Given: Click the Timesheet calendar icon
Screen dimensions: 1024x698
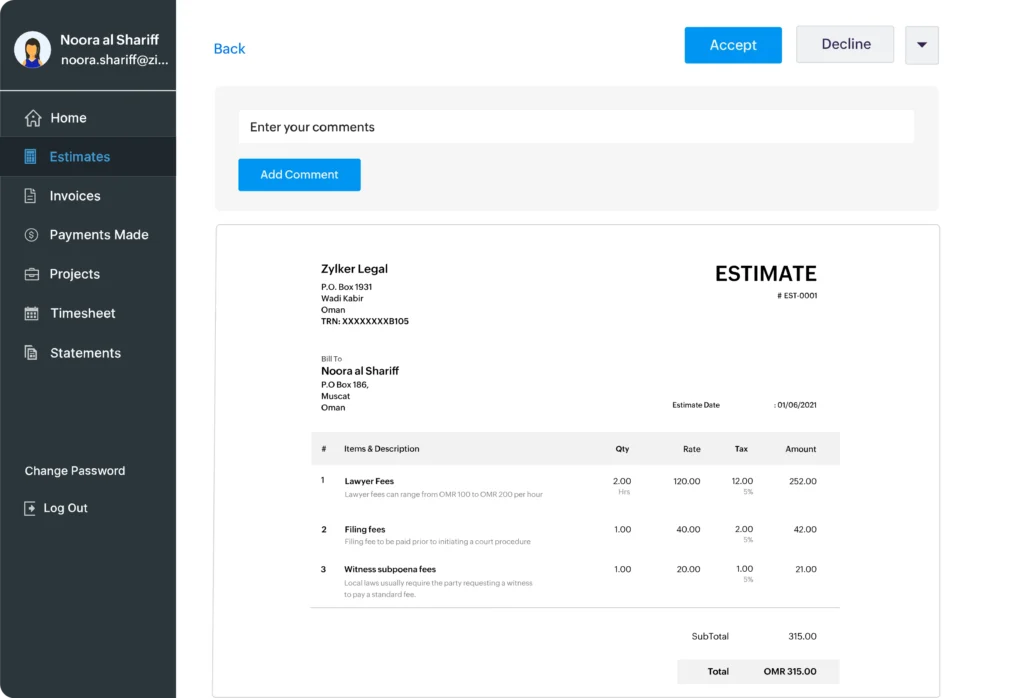Looking at the screenshot, I should pyautogui.click(x=31, y=313).
